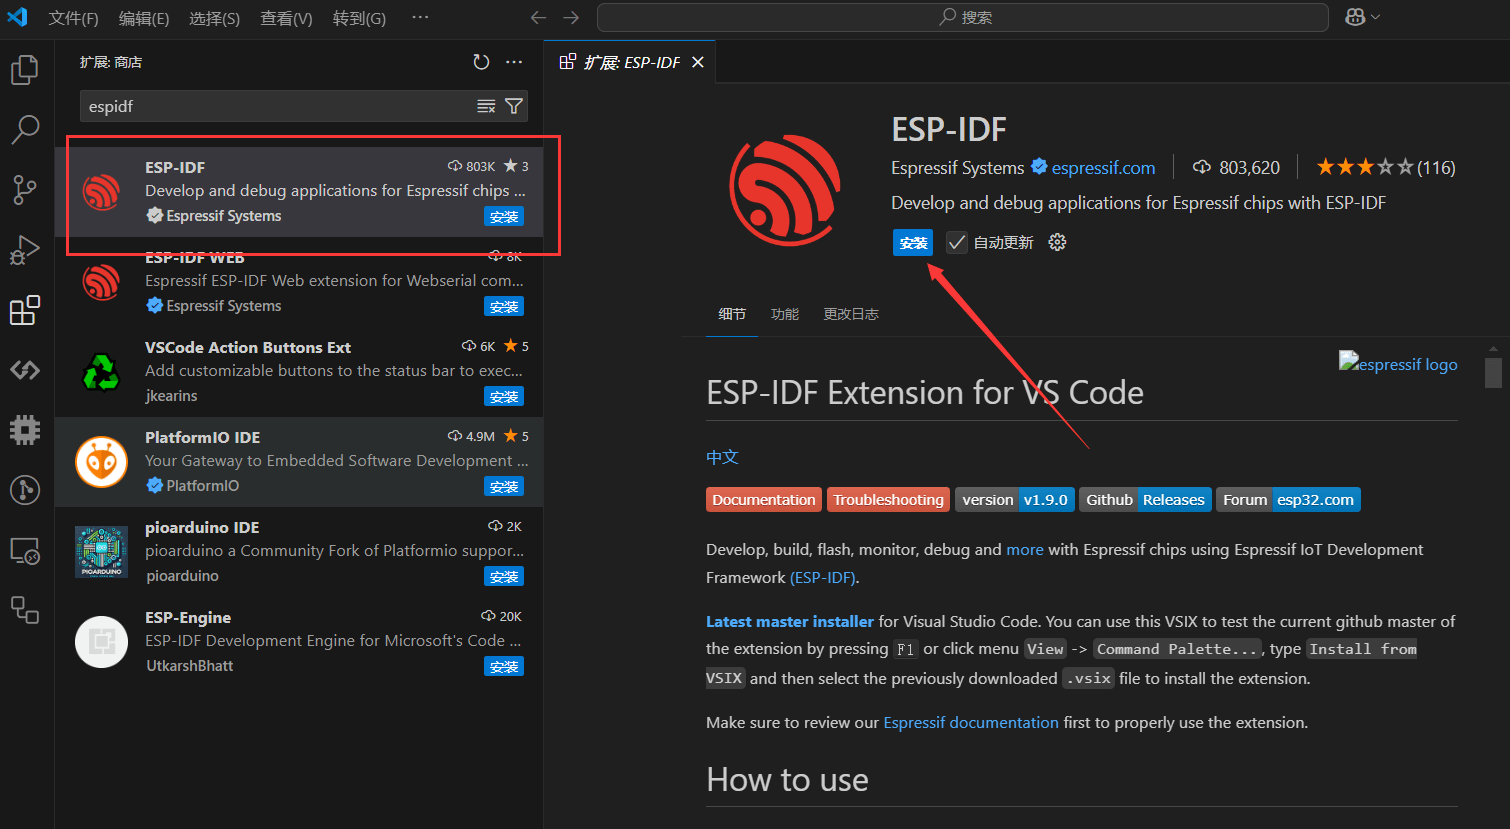Install the ESP-IDF extension from detail page

click(x=912, y=243)
